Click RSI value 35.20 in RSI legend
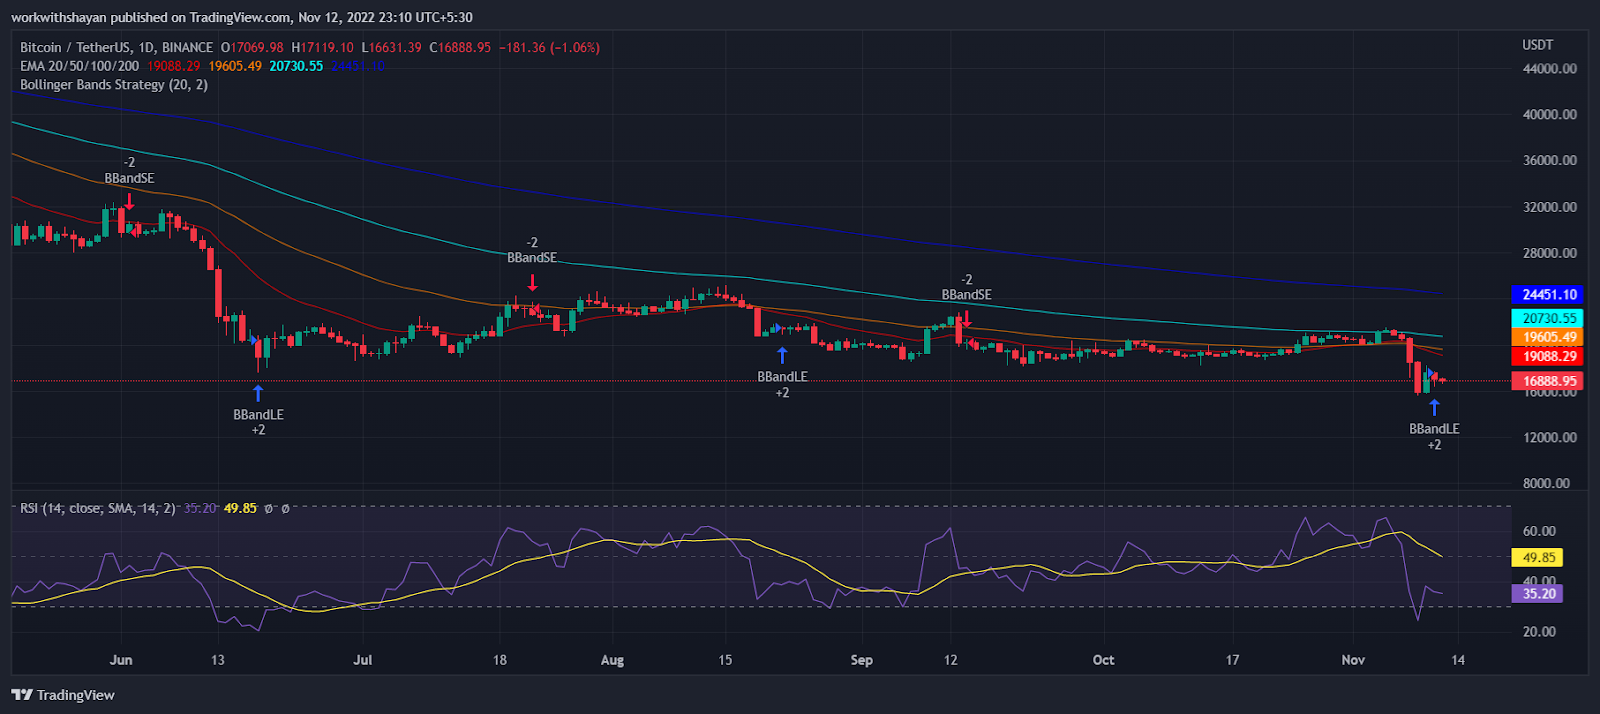The height and width of the screenshot is (714, 1600). 201,508
